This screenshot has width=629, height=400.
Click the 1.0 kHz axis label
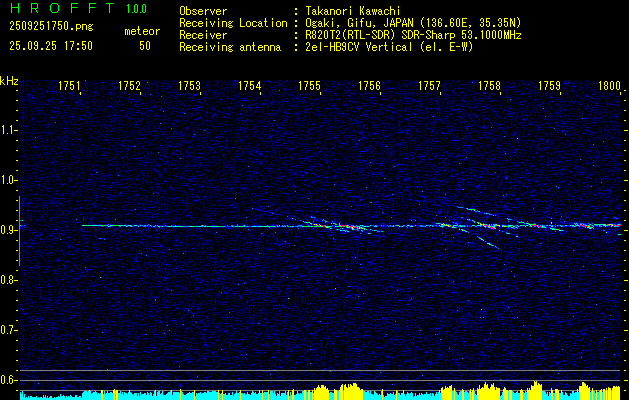[x=9, y=180]
